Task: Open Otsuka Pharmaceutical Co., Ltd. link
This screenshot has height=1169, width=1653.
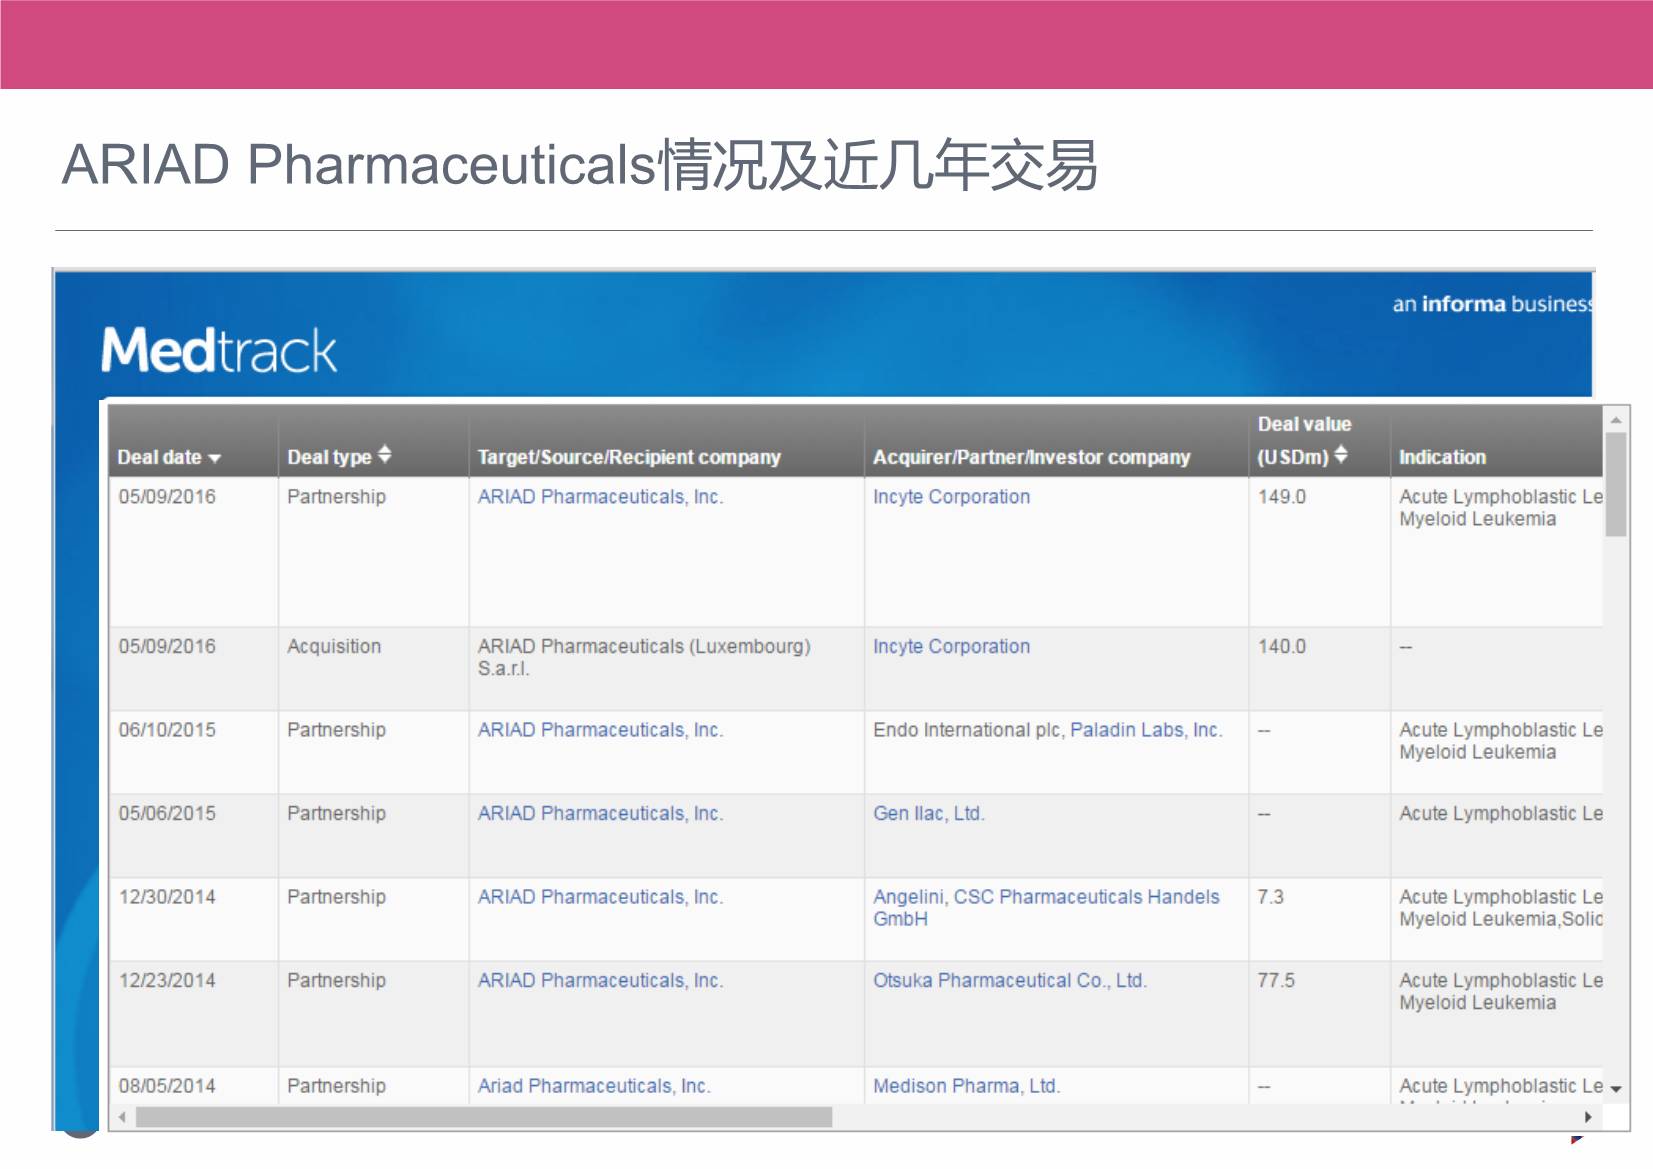Action: (x=1010, y=981)
